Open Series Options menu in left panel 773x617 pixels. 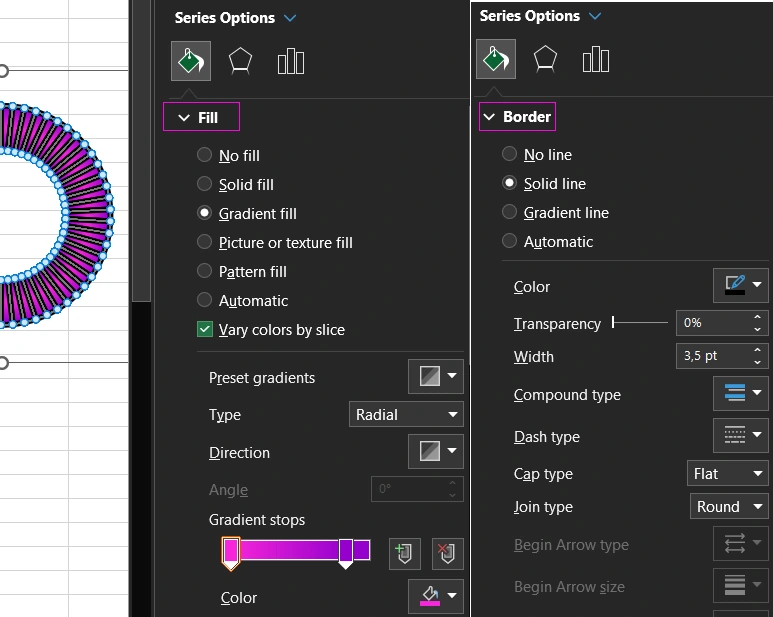235,18
